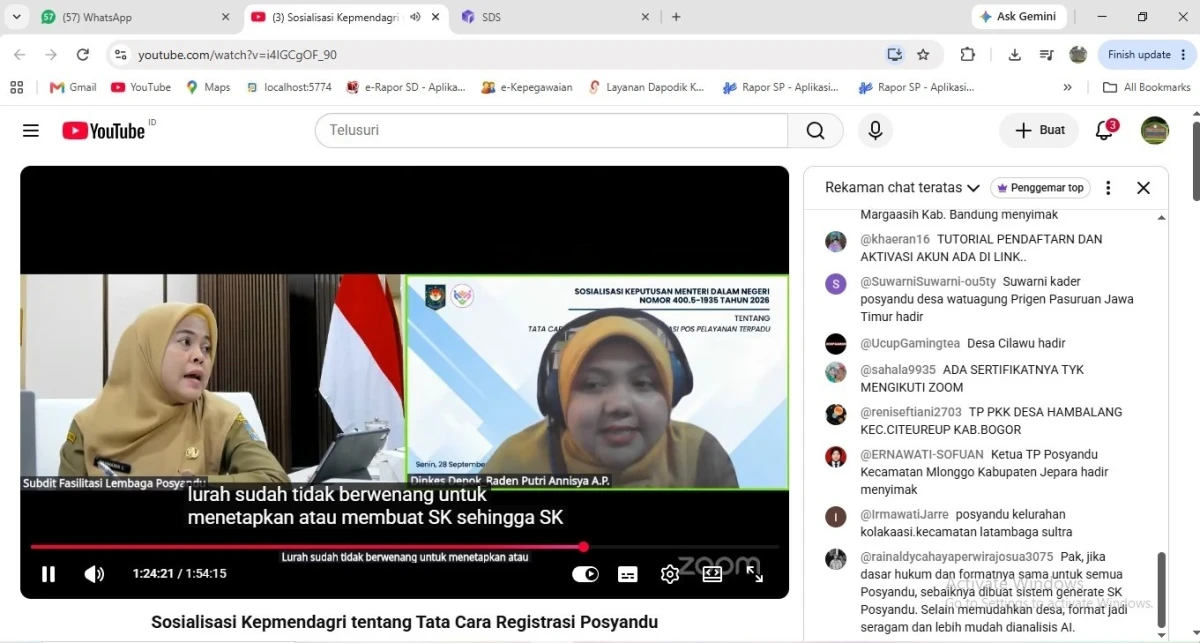This screenshot has height=643, width=1200.
Task: Navigate back in browser
Action: (x=22, y=55)
